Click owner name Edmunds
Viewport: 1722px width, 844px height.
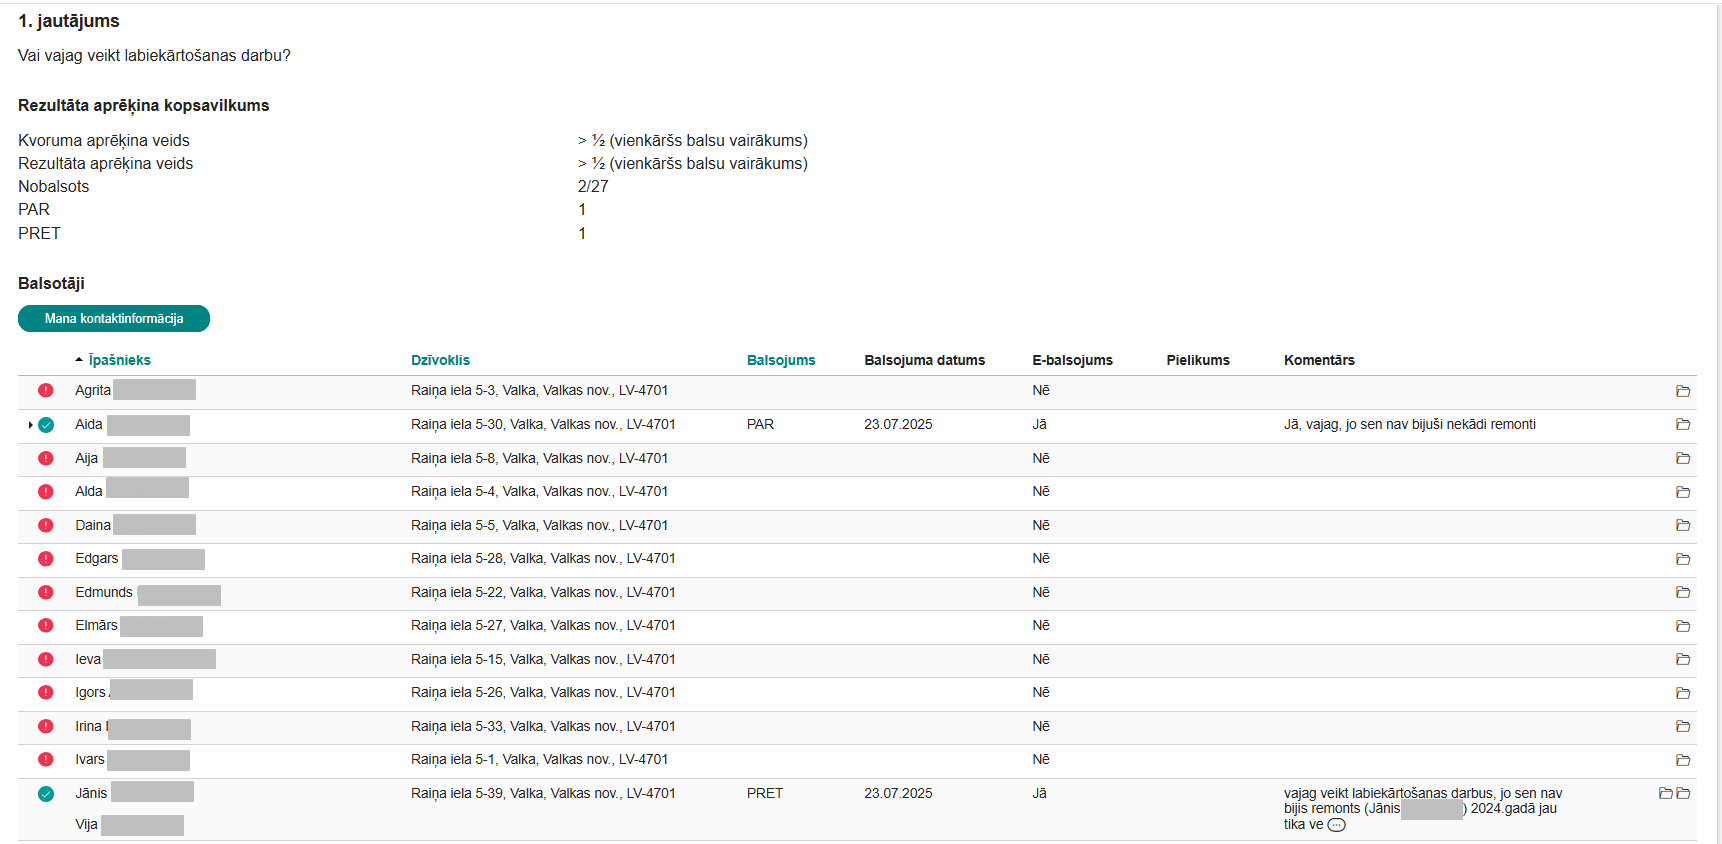point(104,592)
